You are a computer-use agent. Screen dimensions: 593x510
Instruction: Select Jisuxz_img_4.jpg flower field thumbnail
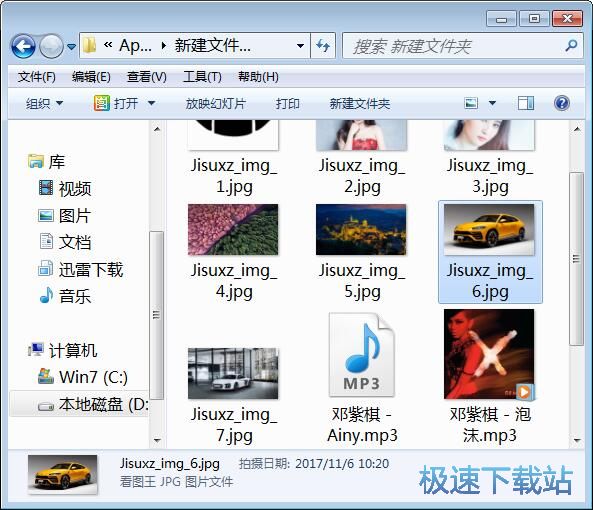[x=233, y=229]
